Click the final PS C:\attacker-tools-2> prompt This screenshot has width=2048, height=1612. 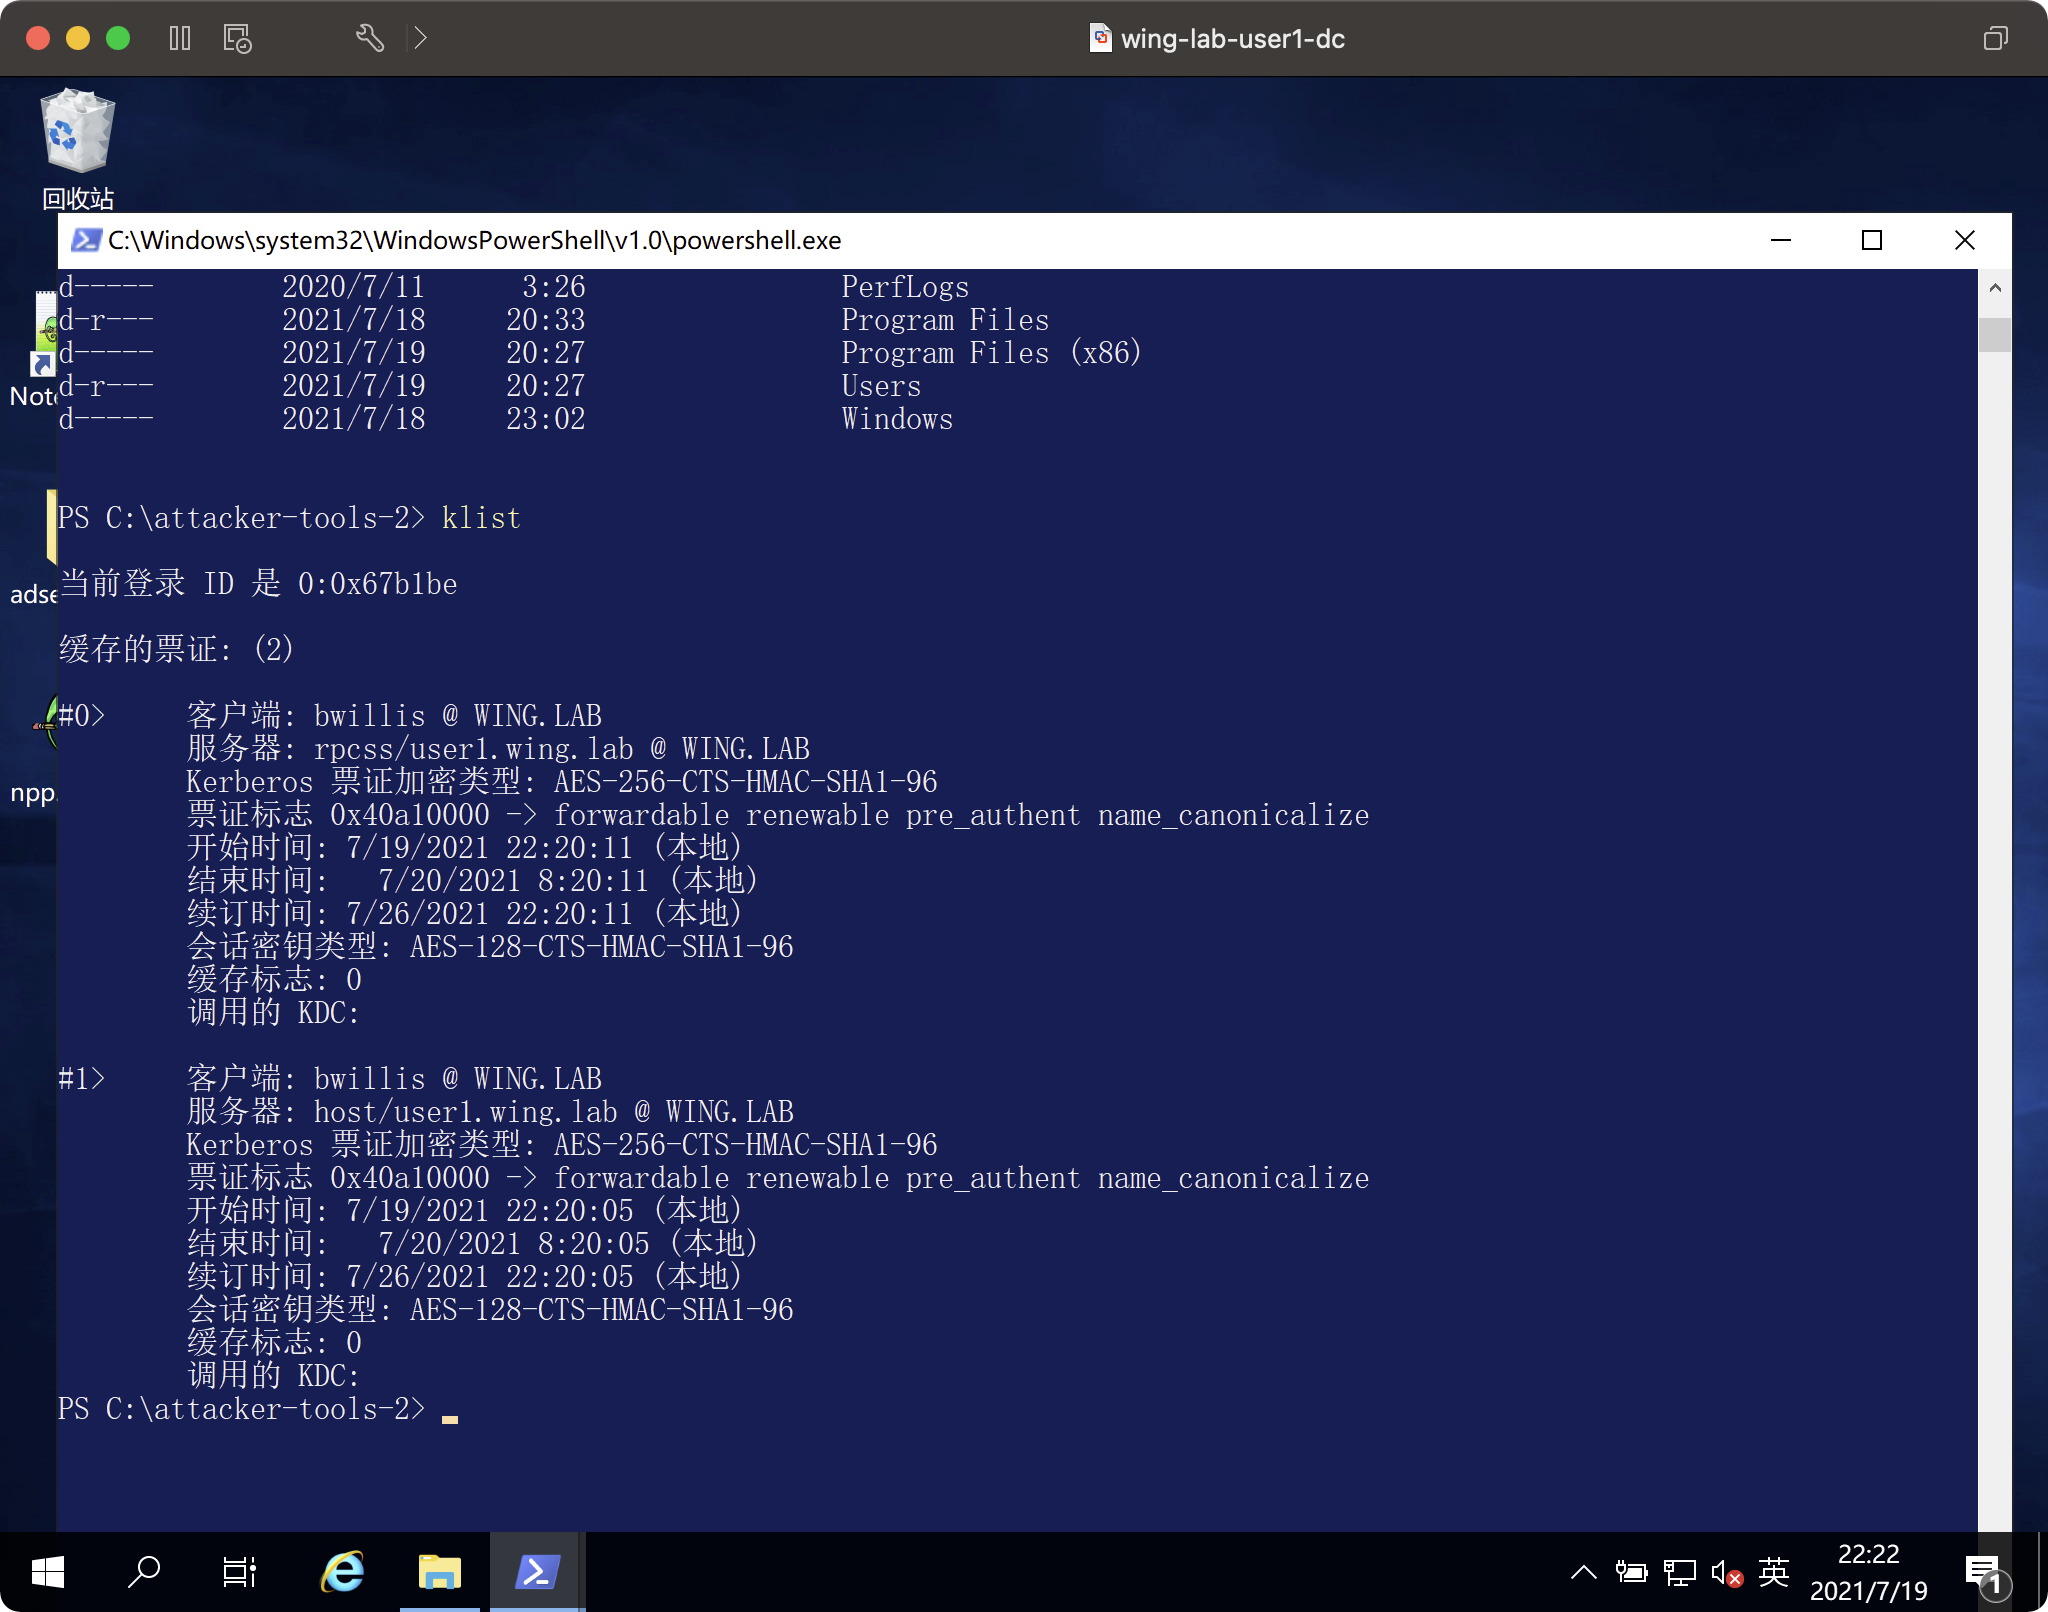coord(242,1409)
